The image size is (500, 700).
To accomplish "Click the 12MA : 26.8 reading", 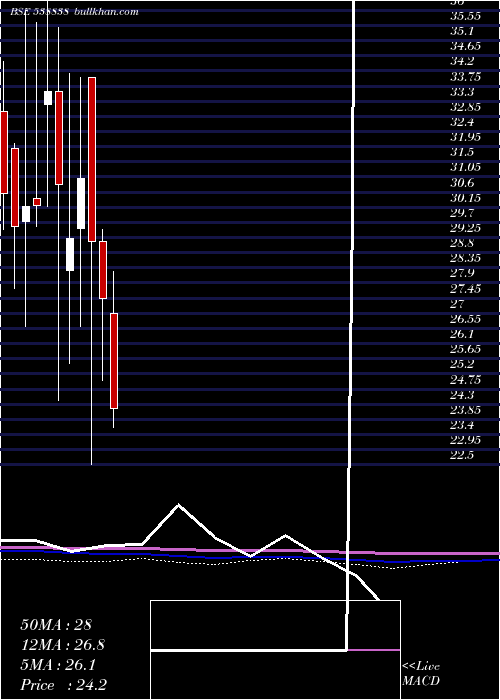I will coord(63,645).
